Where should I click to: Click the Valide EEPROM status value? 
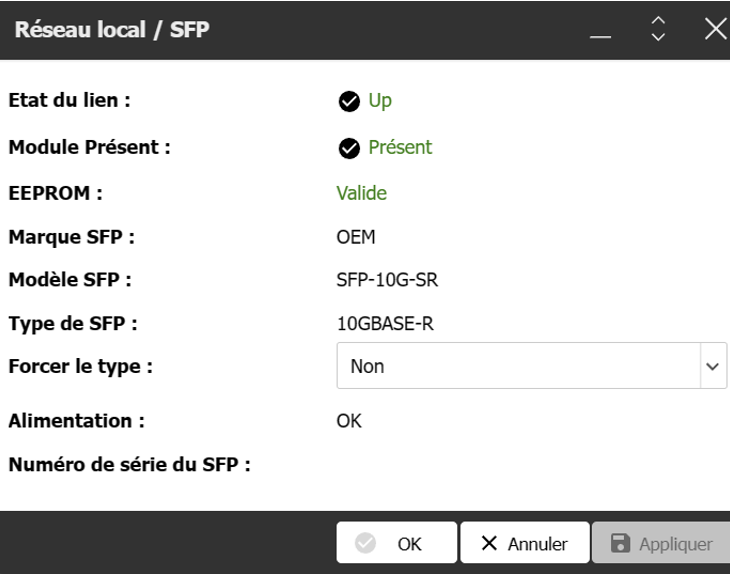(361, 193)
